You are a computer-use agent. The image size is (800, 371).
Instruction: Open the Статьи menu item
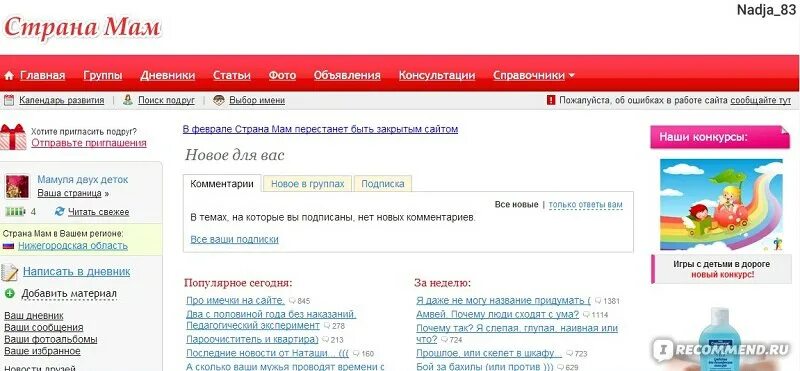click(232, 76)
